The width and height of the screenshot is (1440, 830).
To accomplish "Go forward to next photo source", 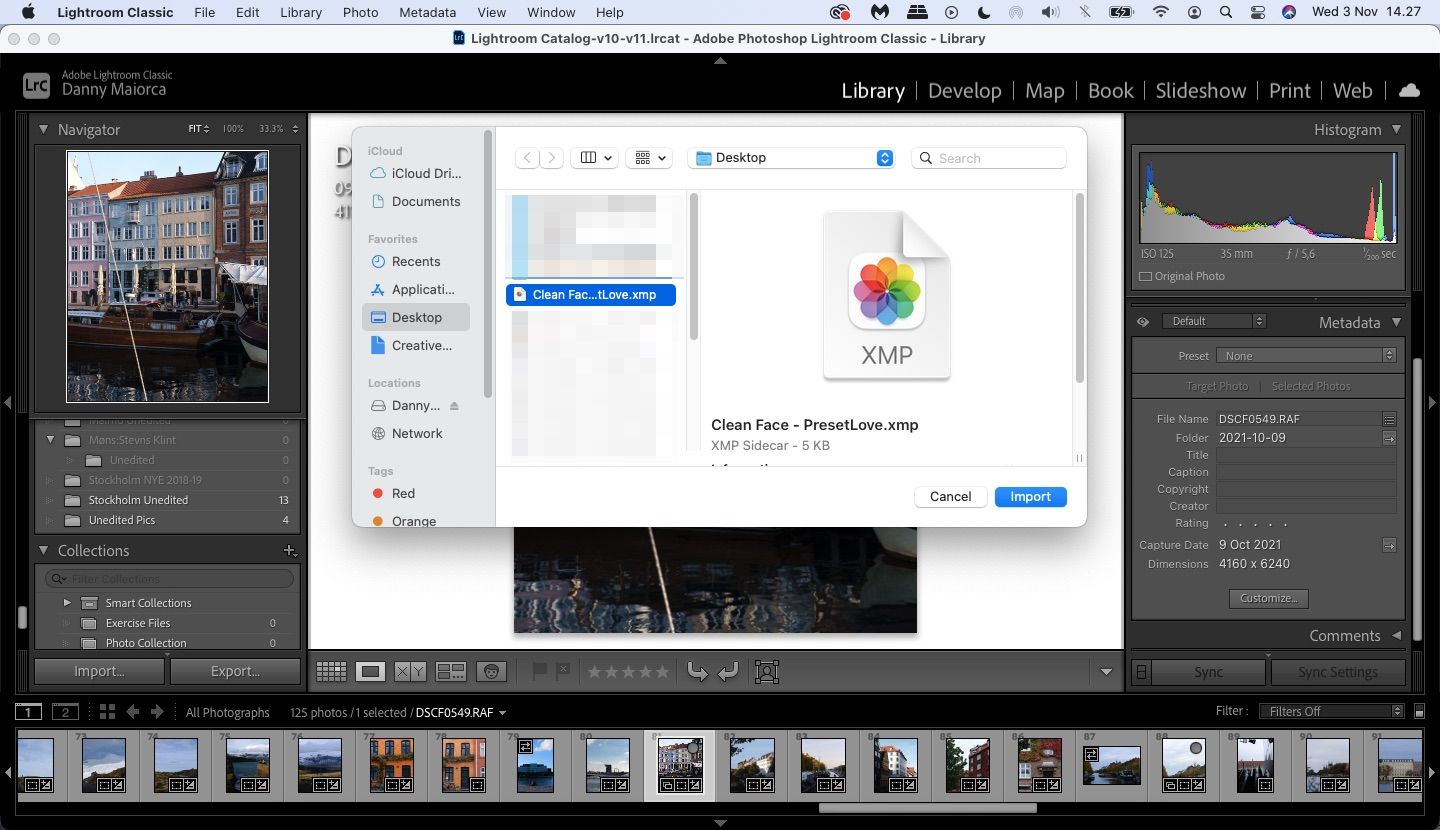I will 157,712.
